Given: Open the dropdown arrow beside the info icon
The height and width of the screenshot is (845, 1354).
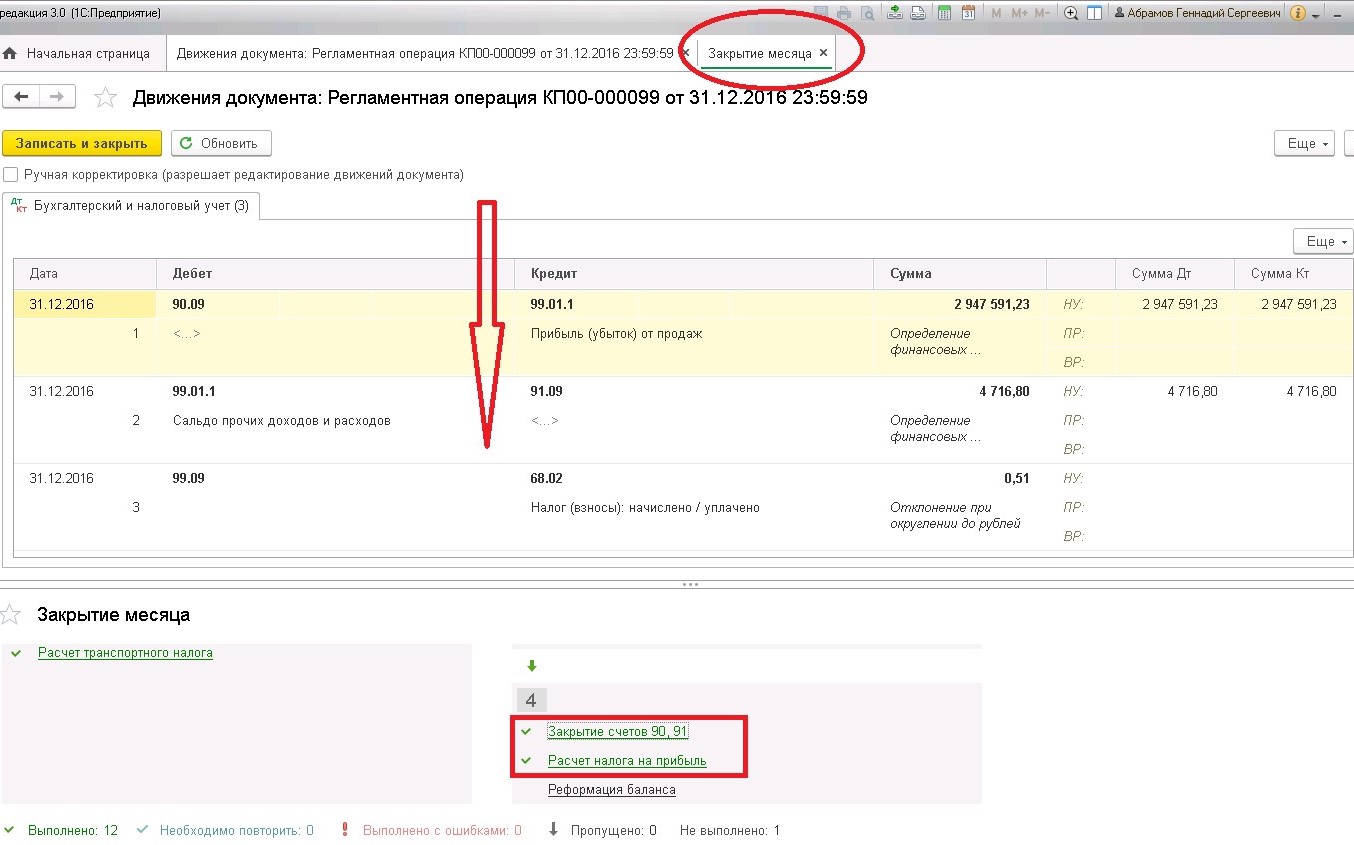Looking at the screenshot, I should (x=1316, y=14).
